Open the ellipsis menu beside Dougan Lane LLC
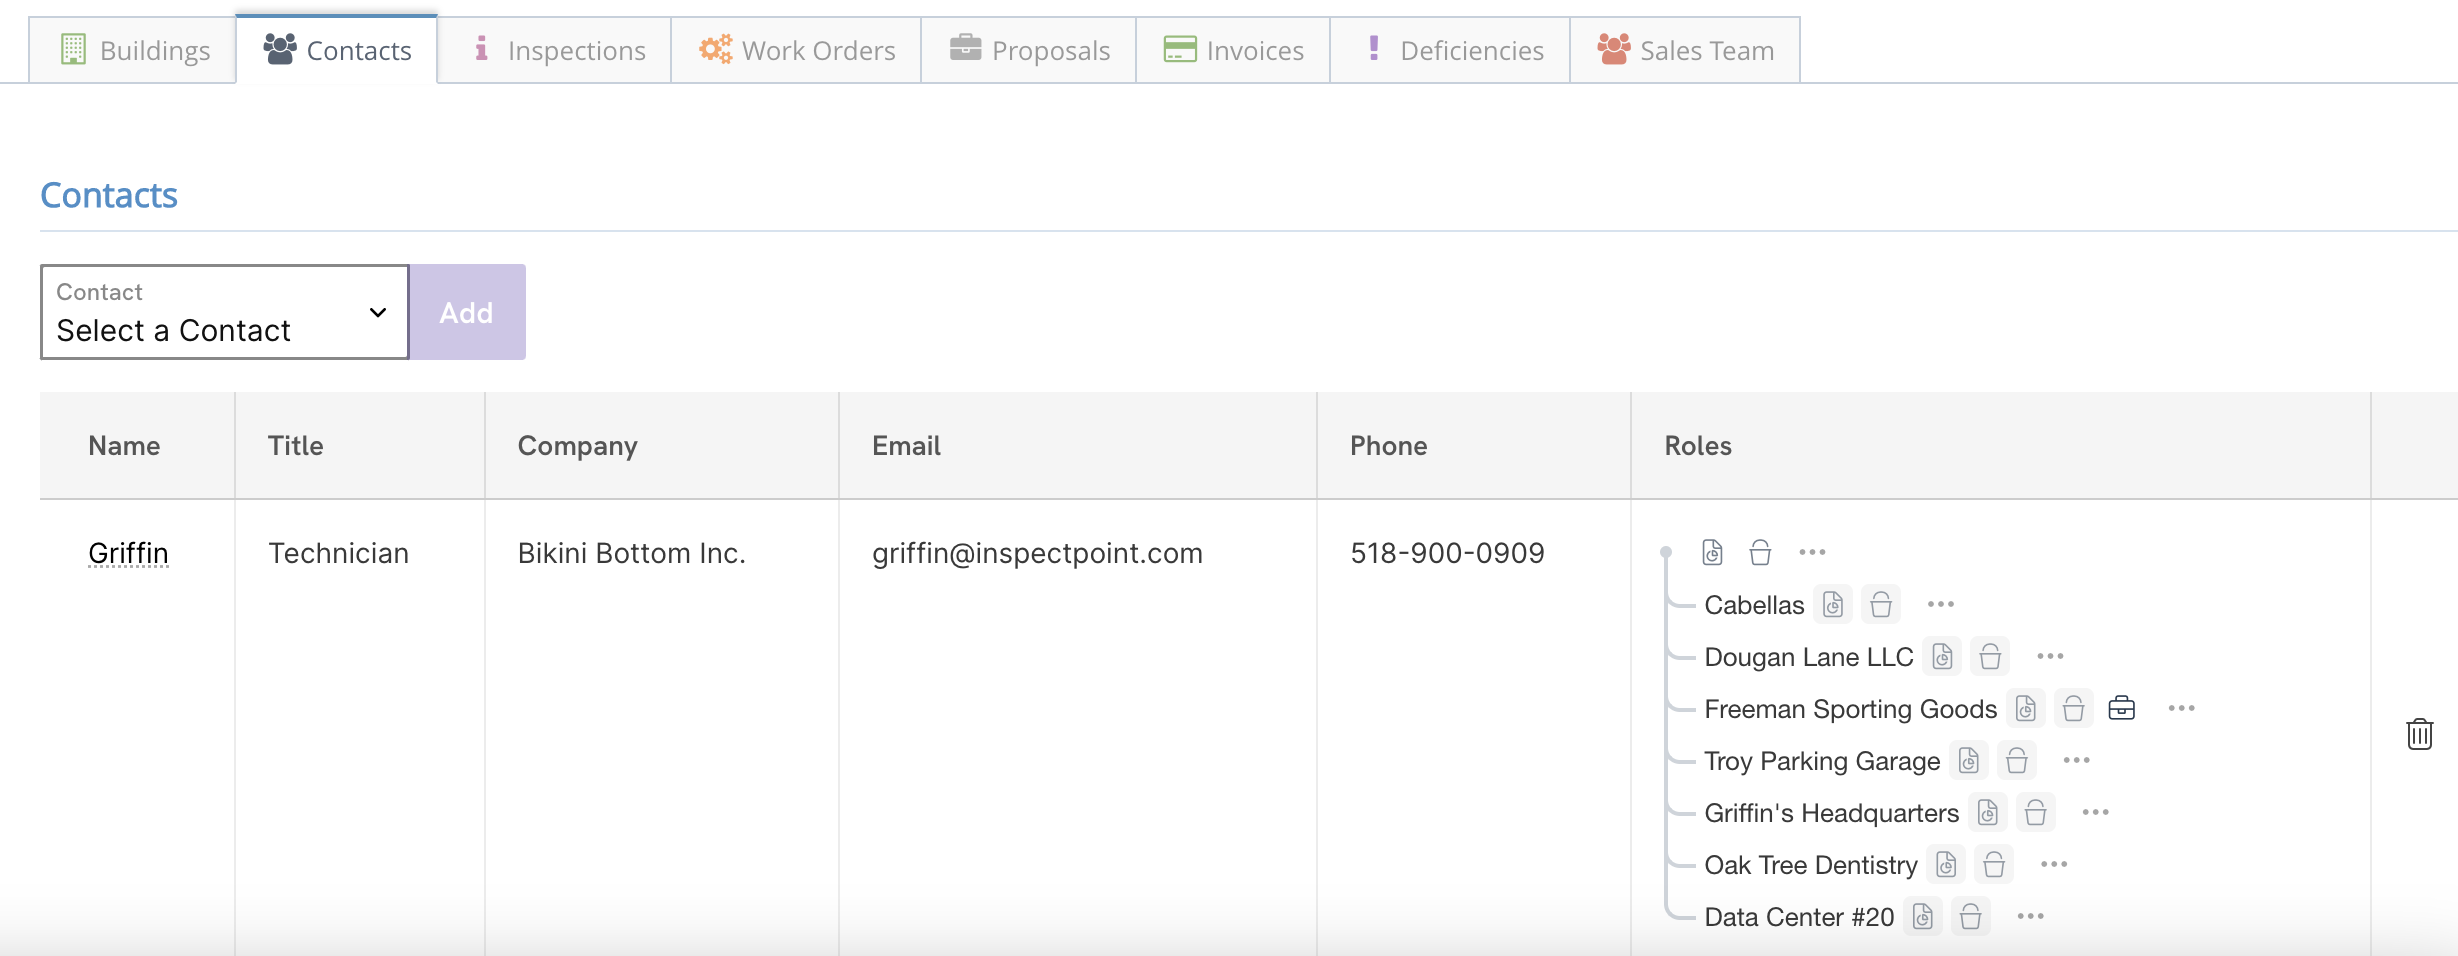Image resolution: width=2458 pixels, height=956 pixels. [x=2050, y=656]
